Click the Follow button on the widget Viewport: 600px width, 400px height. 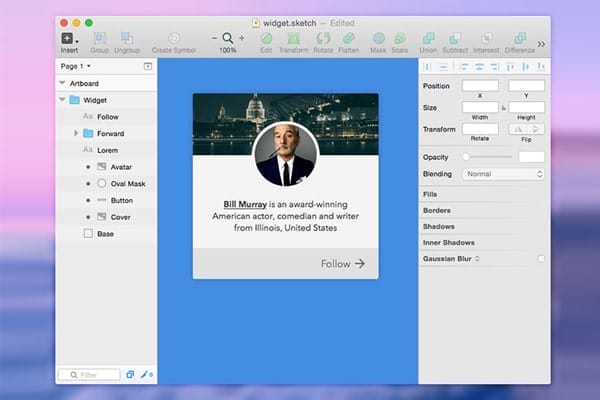coord(342,264)
